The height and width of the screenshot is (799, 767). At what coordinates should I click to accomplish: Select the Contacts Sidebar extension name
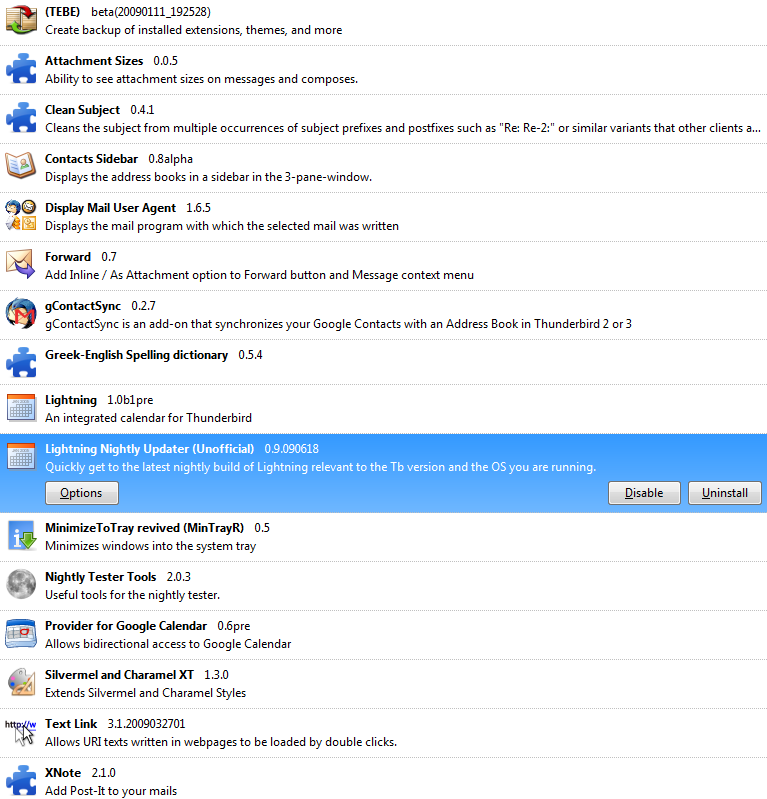(91, 158)
